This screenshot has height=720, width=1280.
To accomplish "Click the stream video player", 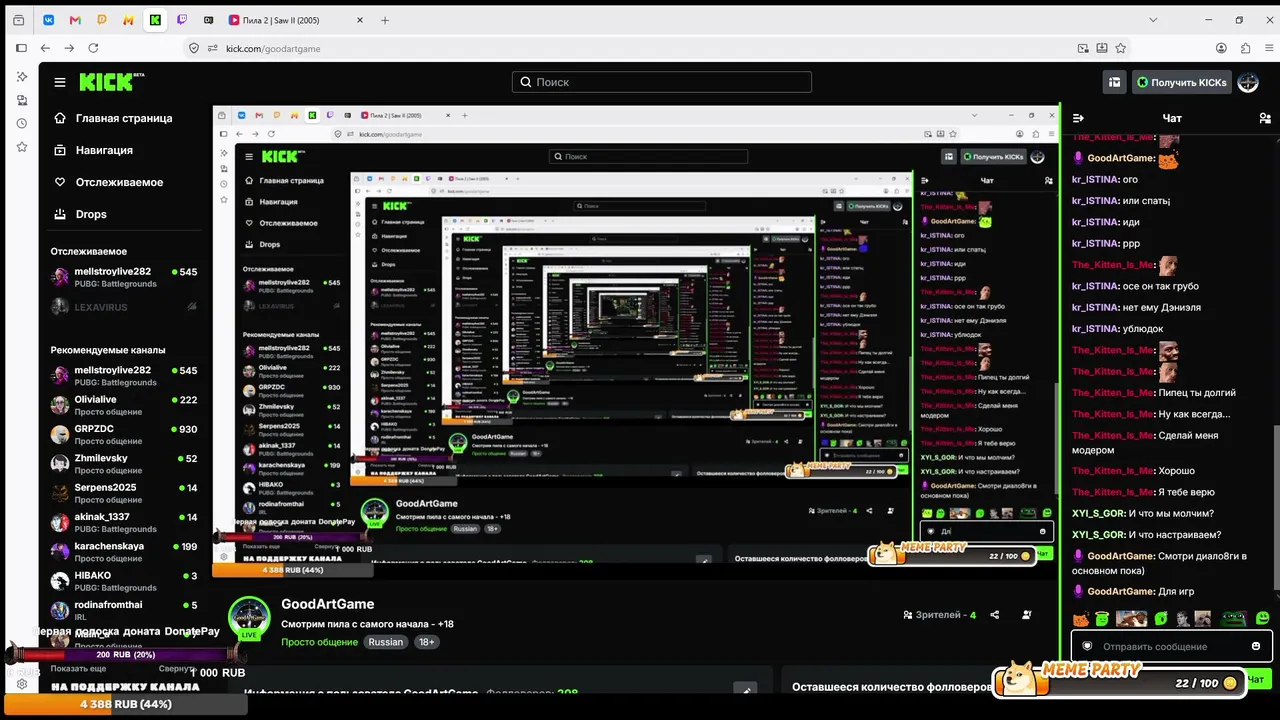I will 635,341.
